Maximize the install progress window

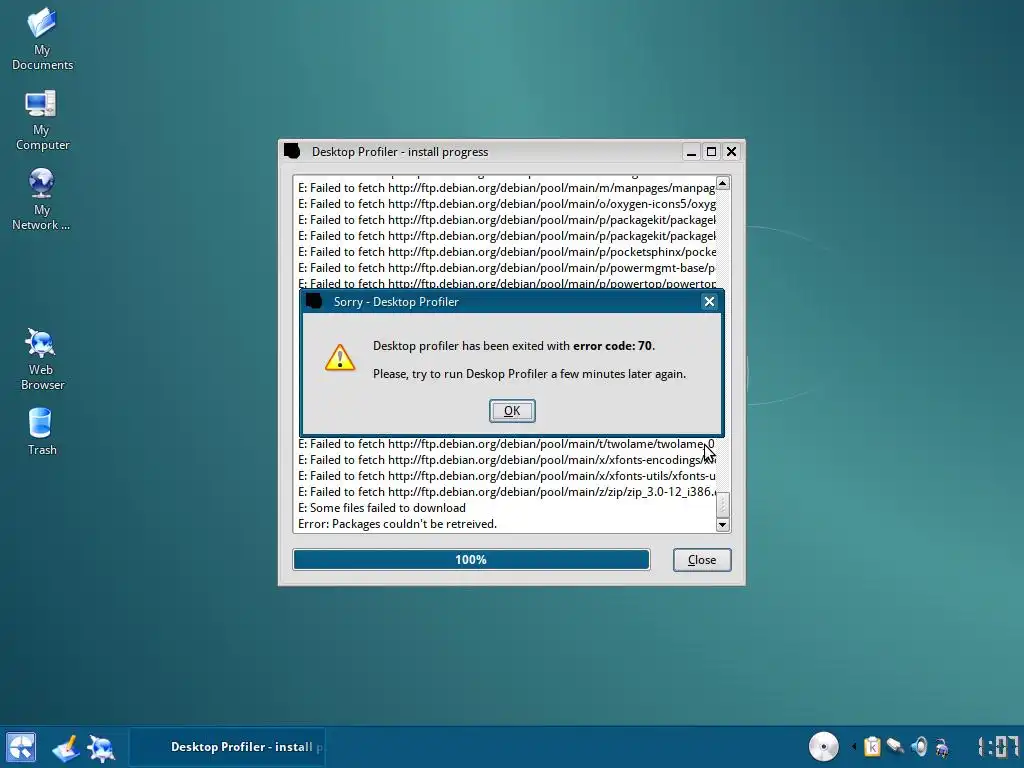(x=712, y=152)
